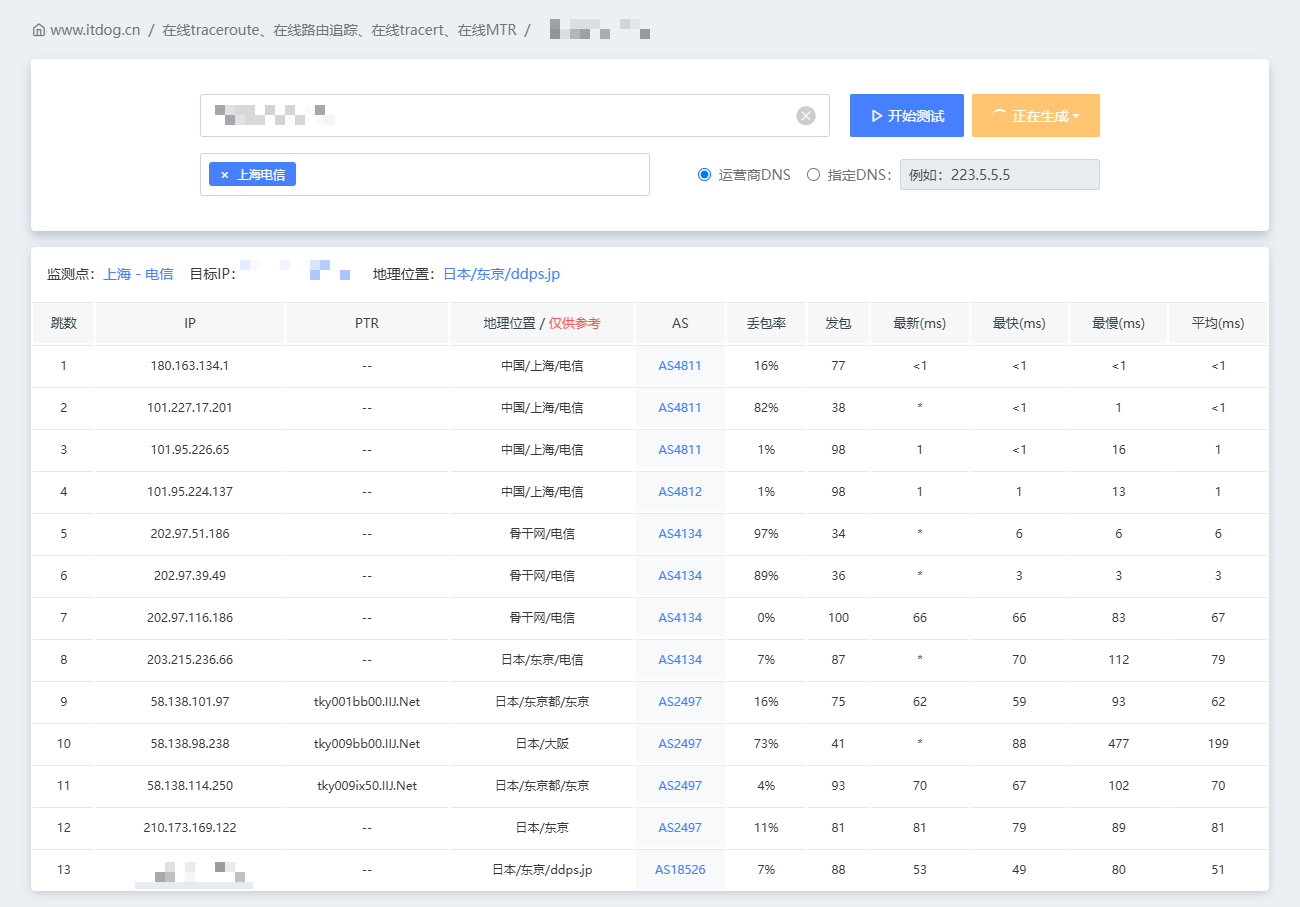Viewport: 1300px width, 907px height.
Task: Focus the target host input field
Action: pyautogui.click(x=515, y=116)
